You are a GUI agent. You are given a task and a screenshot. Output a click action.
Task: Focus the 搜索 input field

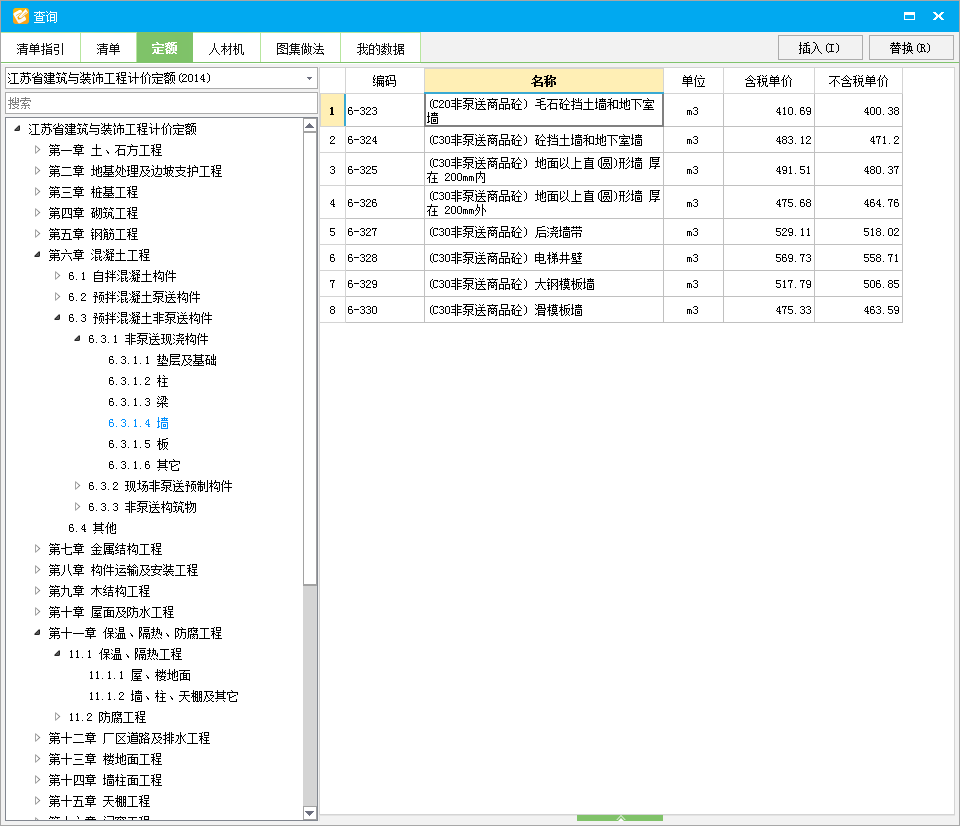(161, 103)
